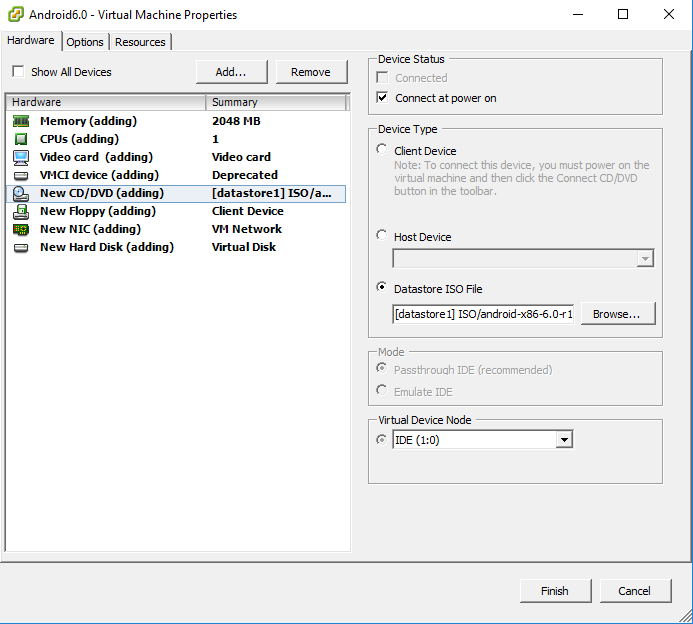Select the New CD/DVD (adding) row

(x=176, y=194)
